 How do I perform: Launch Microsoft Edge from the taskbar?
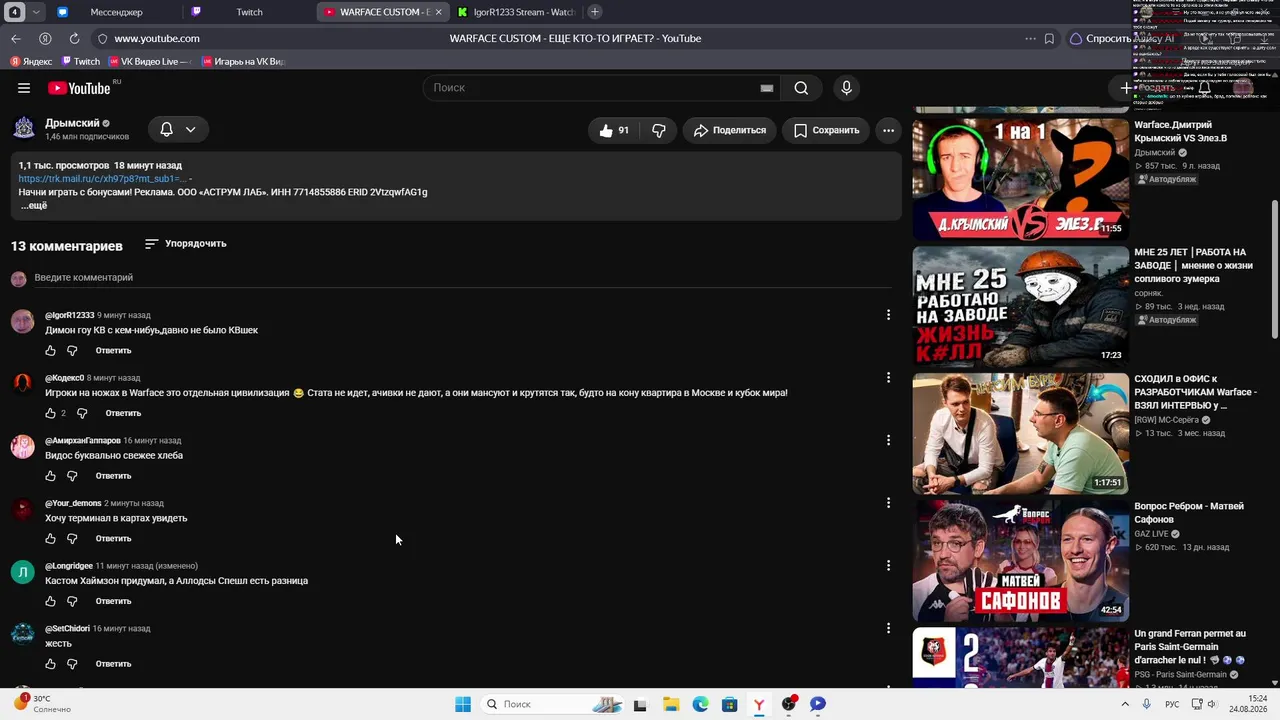click(700, 704)
